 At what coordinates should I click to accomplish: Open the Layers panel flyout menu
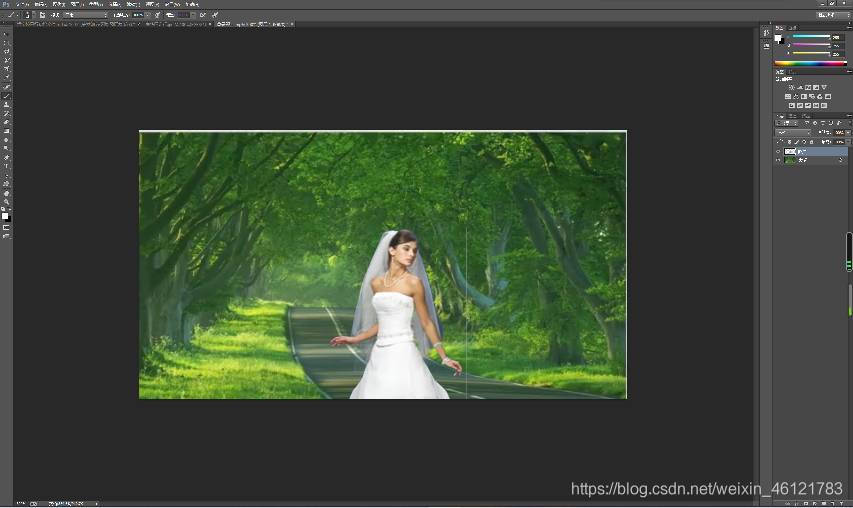tap(850, 116)
